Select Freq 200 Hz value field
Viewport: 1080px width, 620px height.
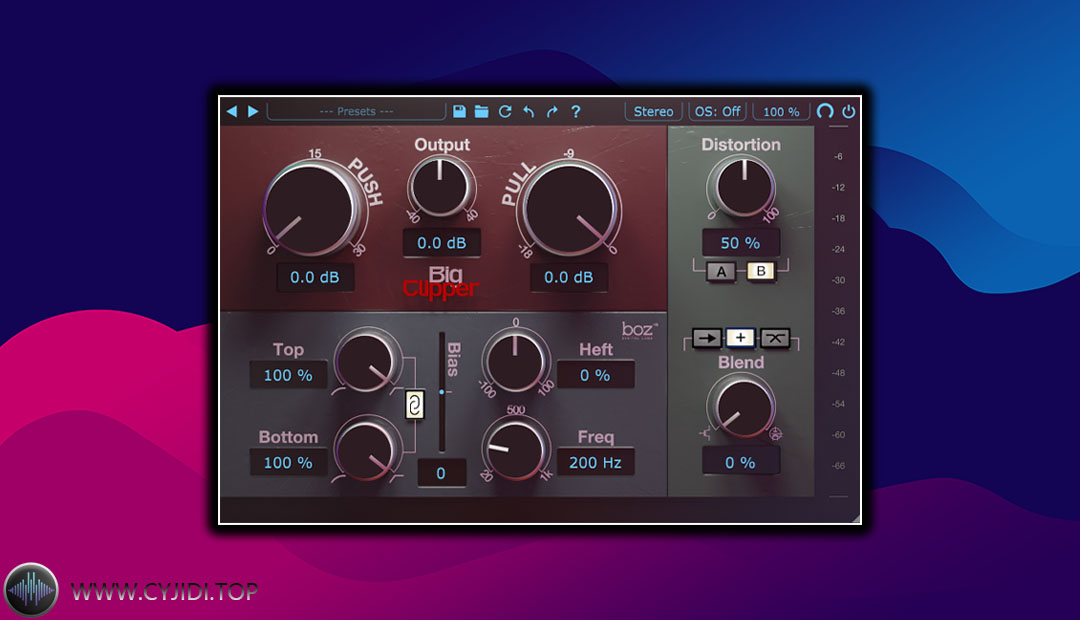point(595,462)
